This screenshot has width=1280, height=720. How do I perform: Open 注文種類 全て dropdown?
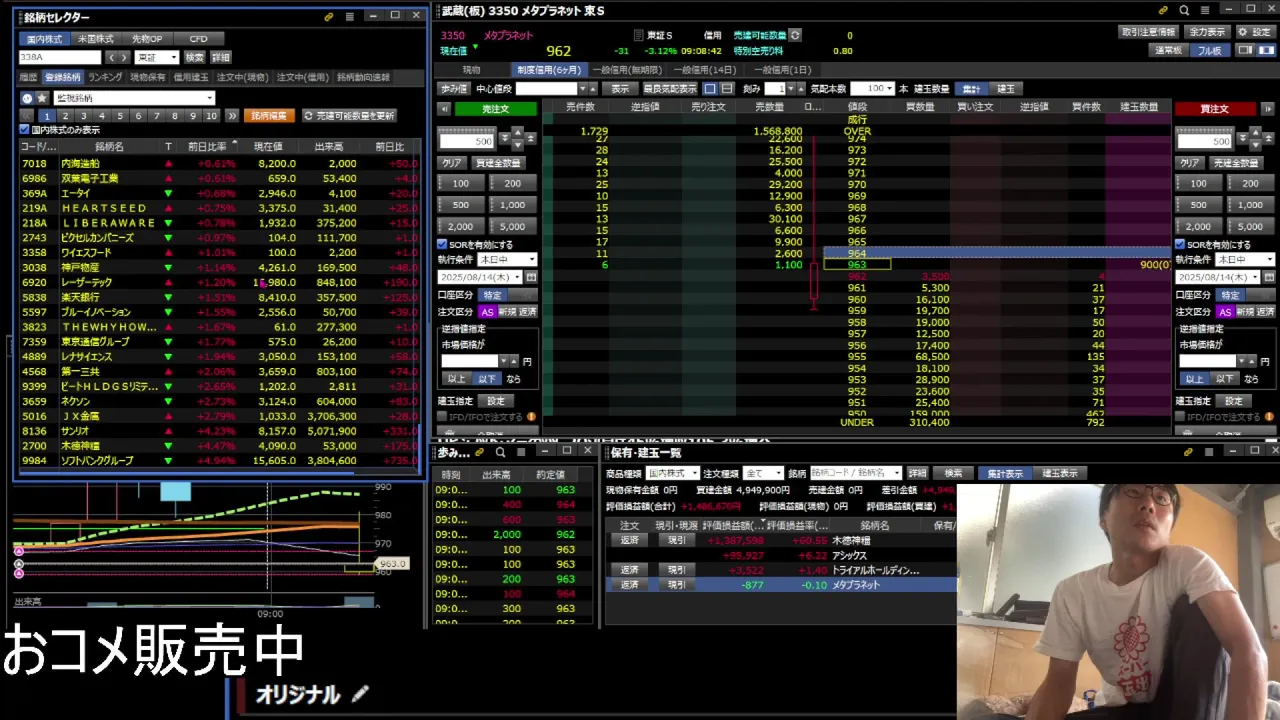click(764, 473)
